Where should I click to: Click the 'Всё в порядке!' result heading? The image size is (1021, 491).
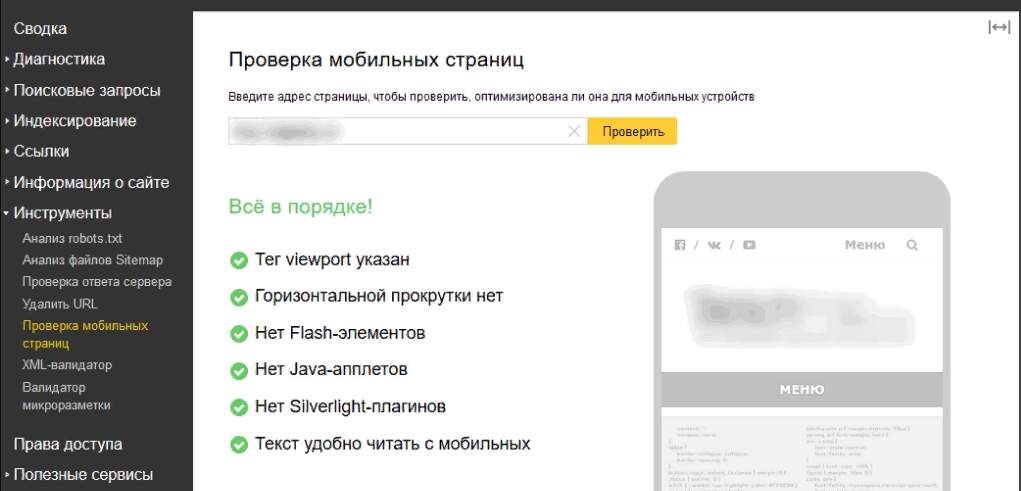point(301,207)
